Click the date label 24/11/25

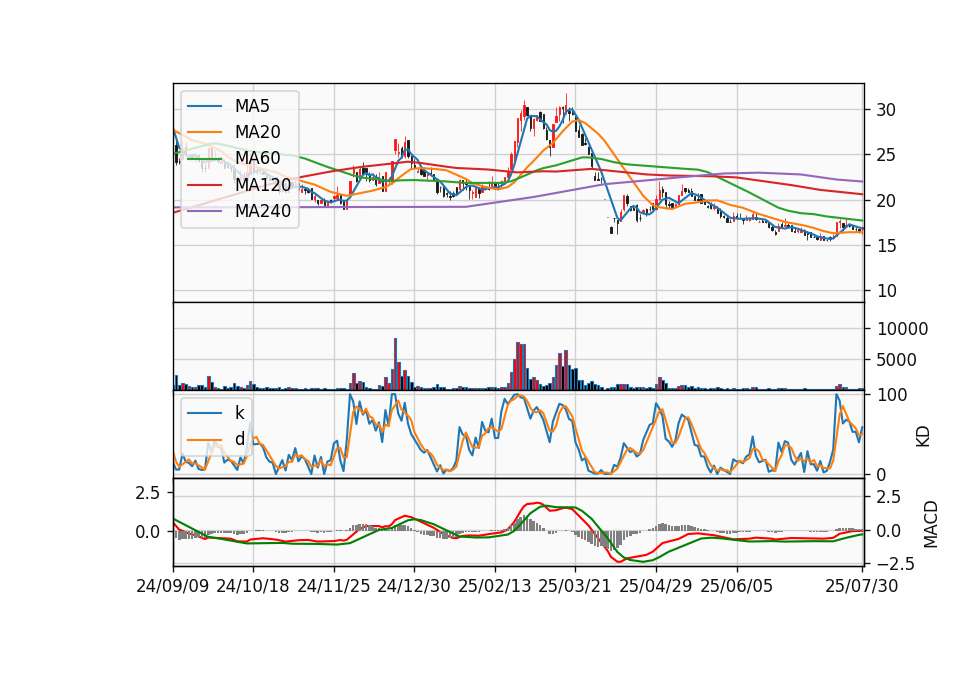334,586
